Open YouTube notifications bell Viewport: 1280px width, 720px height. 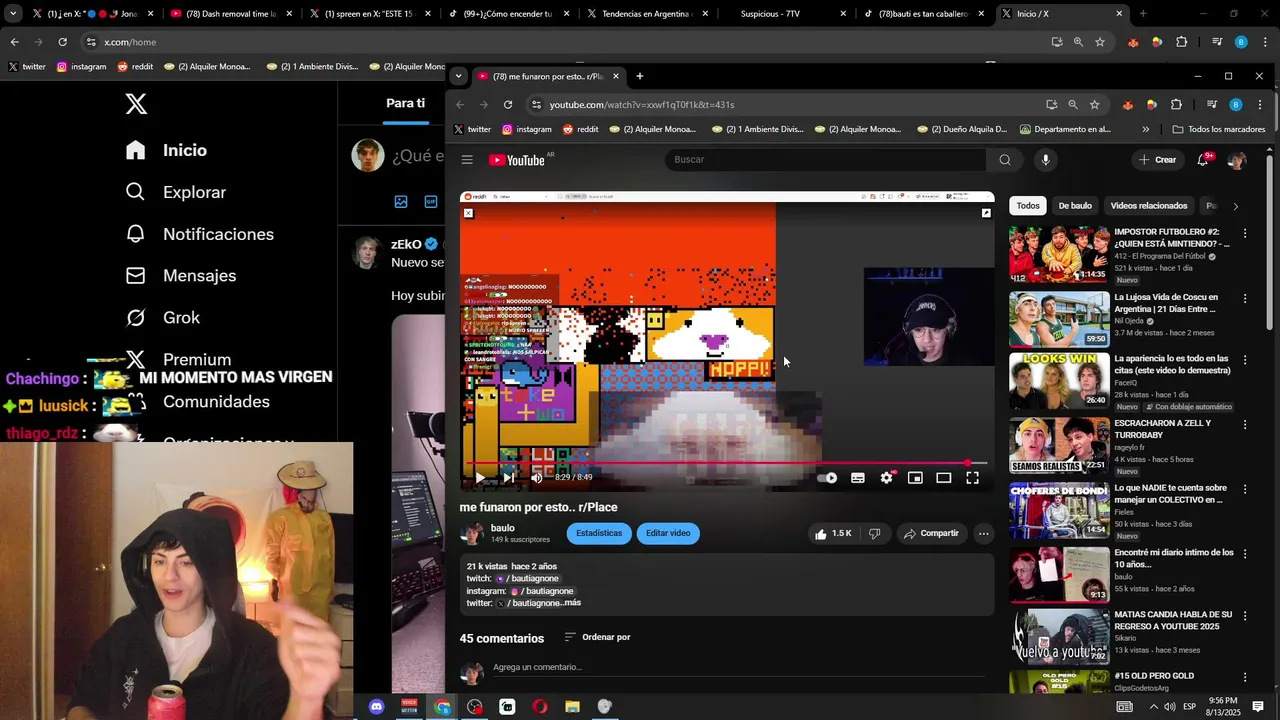click(1203, 160)
